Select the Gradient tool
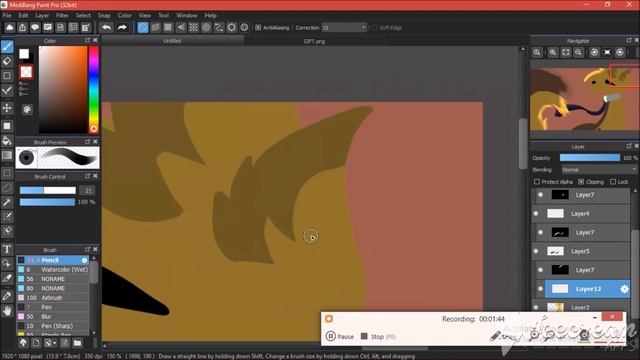 click(x=7, y=156)
